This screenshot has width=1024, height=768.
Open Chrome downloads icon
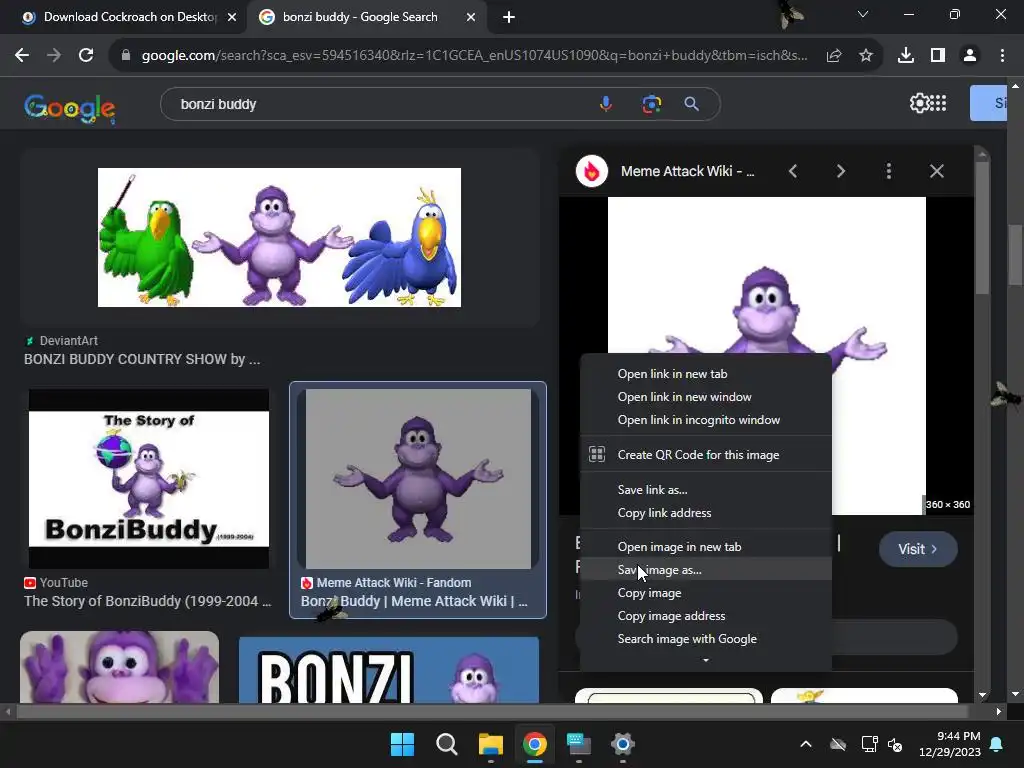coord(906,56)
